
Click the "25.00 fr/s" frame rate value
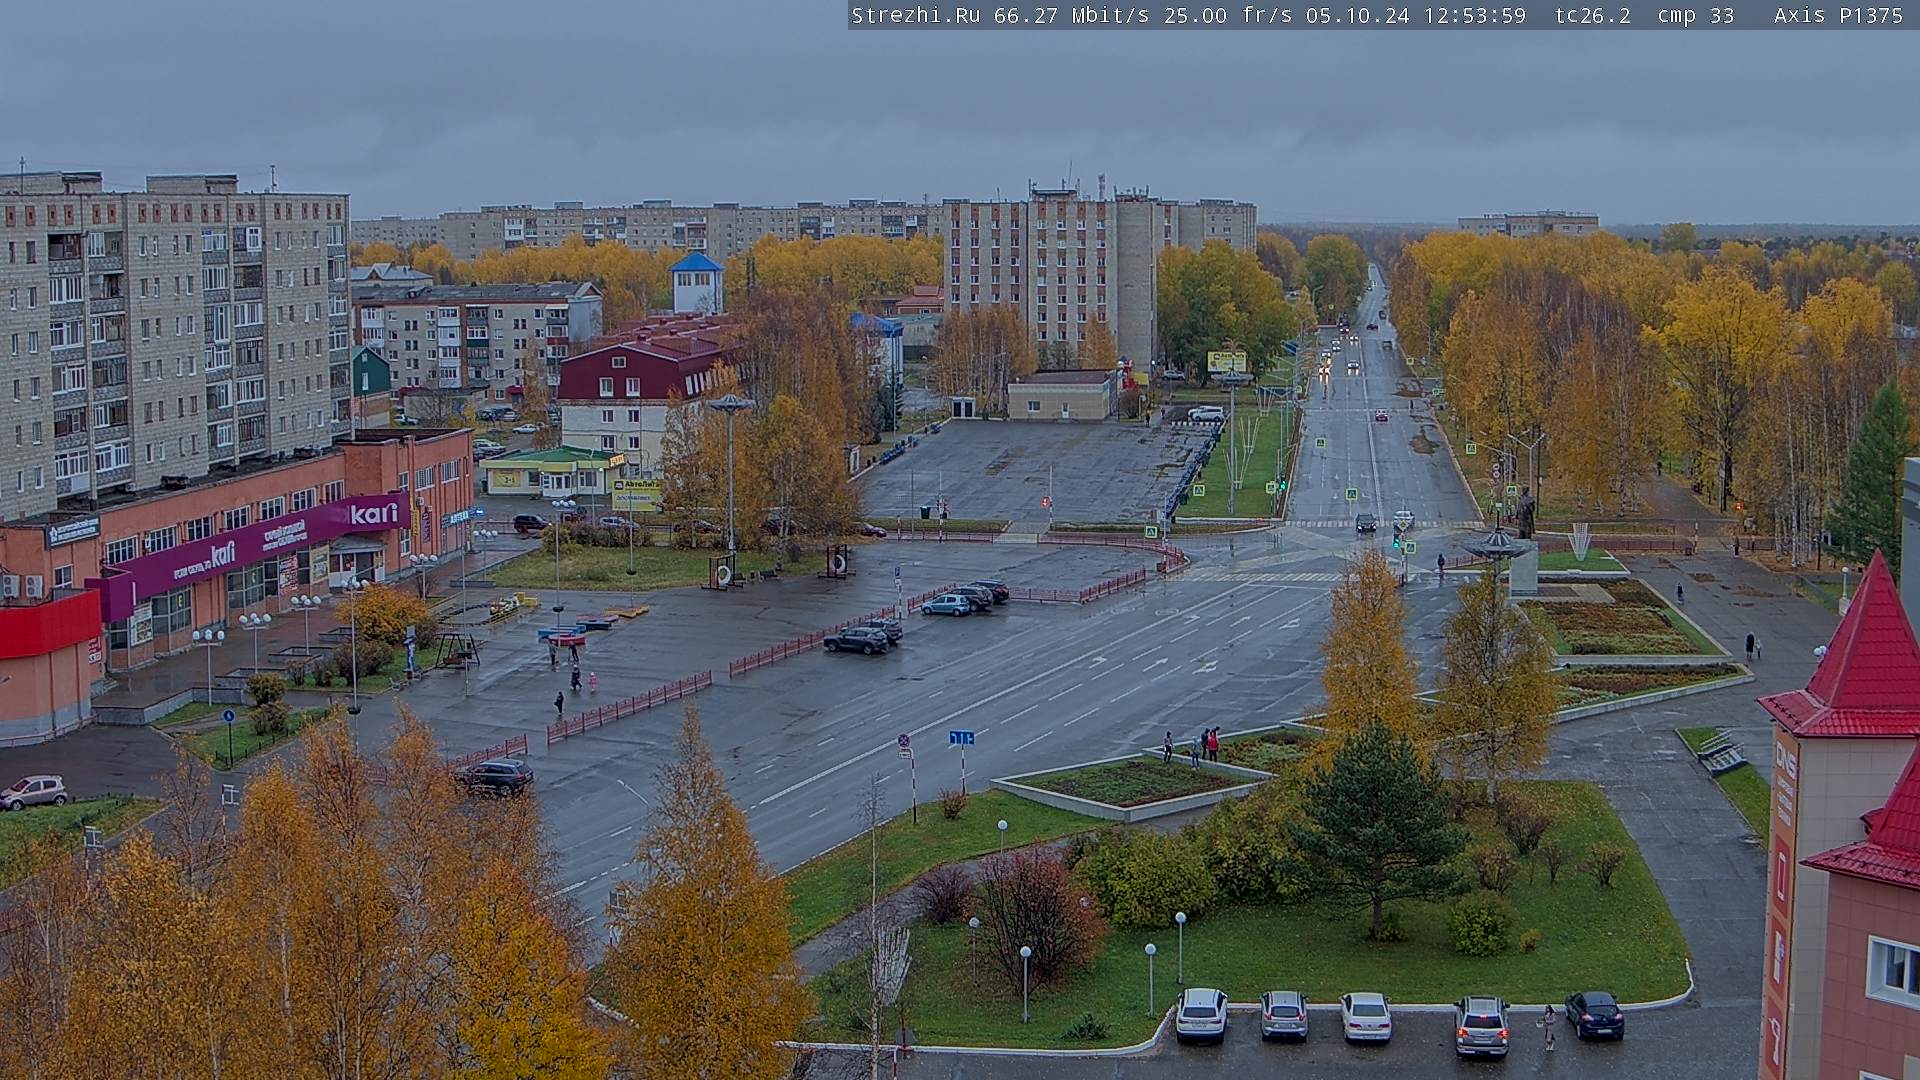click(1228, 15)
